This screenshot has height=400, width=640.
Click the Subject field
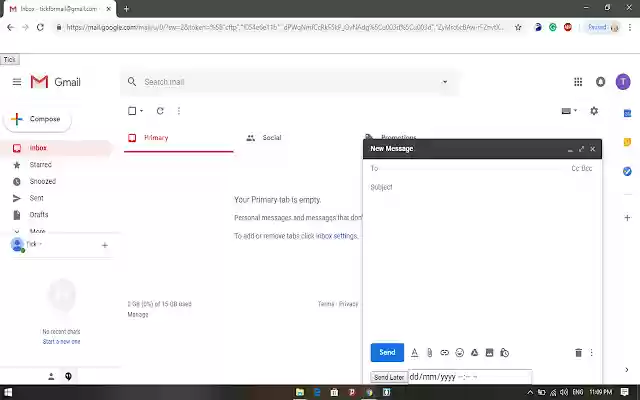click(x=482, y=187)
